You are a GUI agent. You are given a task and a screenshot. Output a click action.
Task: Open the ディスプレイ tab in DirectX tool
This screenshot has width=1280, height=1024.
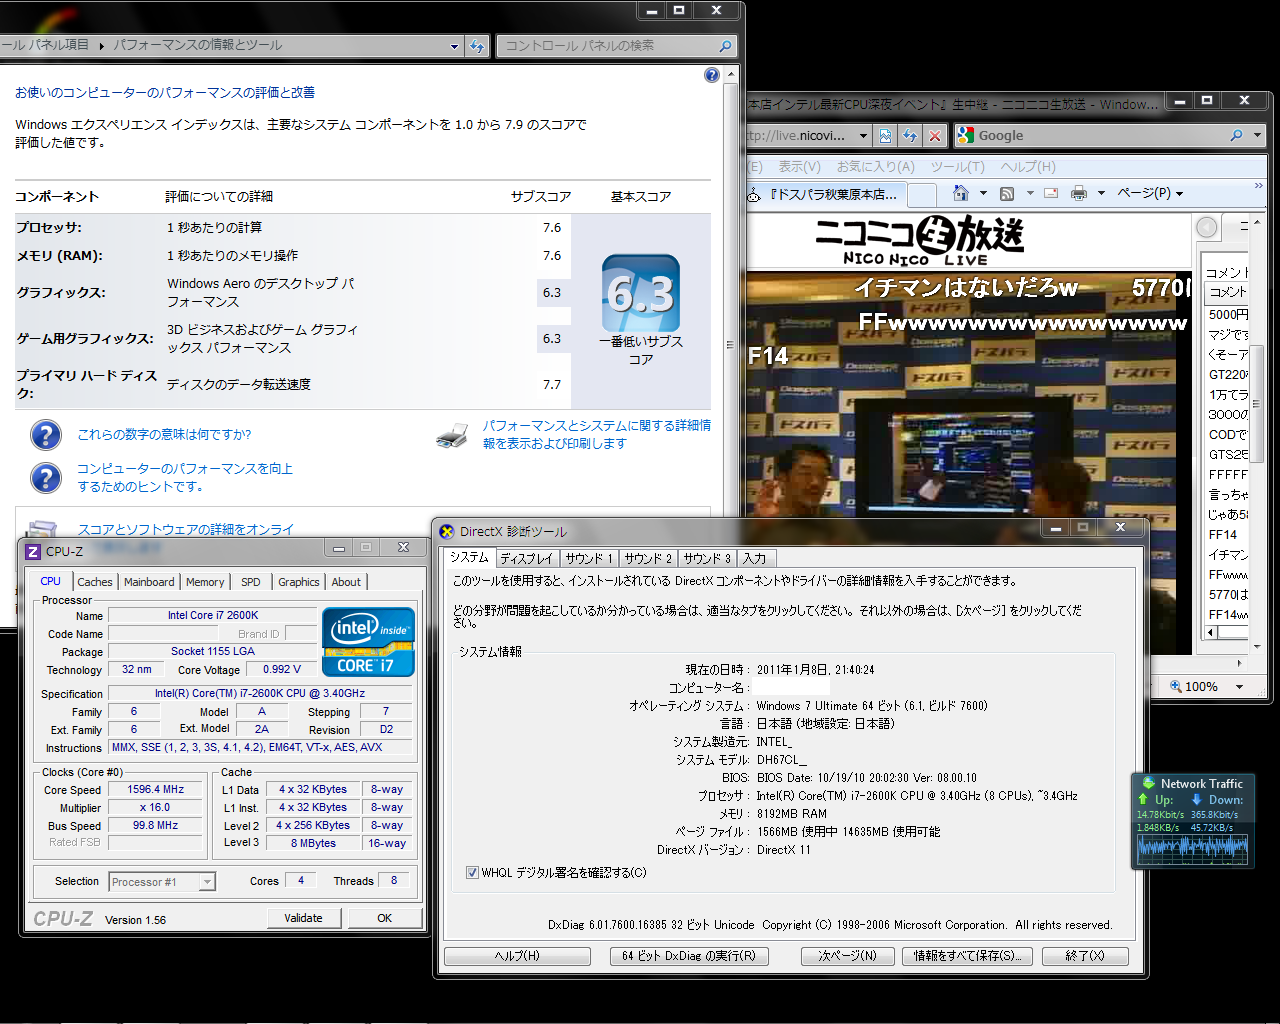526,559
